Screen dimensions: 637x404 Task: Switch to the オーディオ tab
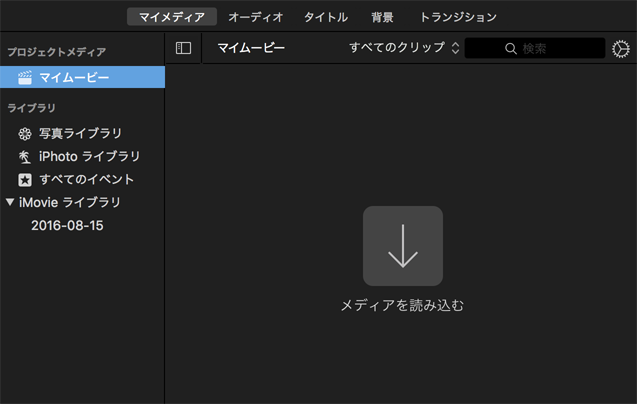tap(255, 17)
